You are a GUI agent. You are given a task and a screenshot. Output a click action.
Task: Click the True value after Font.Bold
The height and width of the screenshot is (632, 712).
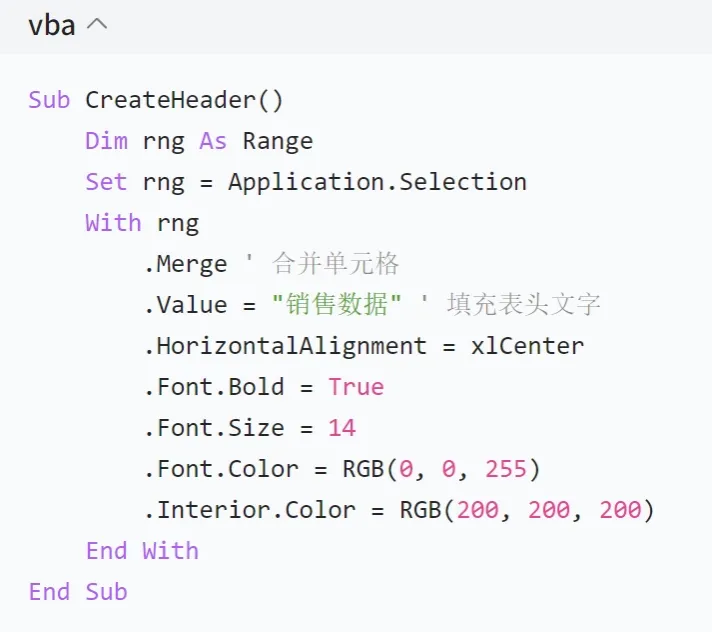point(356,387)
